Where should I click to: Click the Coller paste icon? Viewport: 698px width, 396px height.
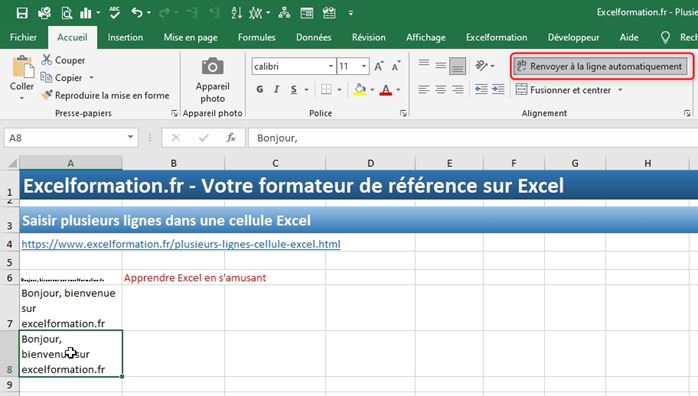22,68
